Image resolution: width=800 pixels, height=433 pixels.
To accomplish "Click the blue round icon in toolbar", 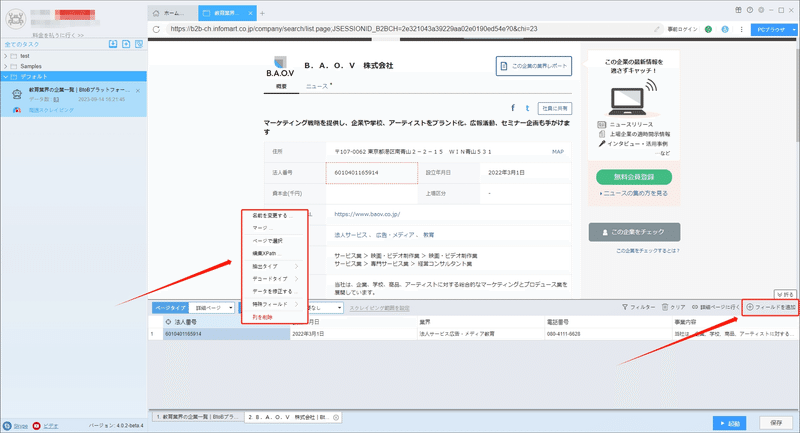I will [x=724, y=30].
